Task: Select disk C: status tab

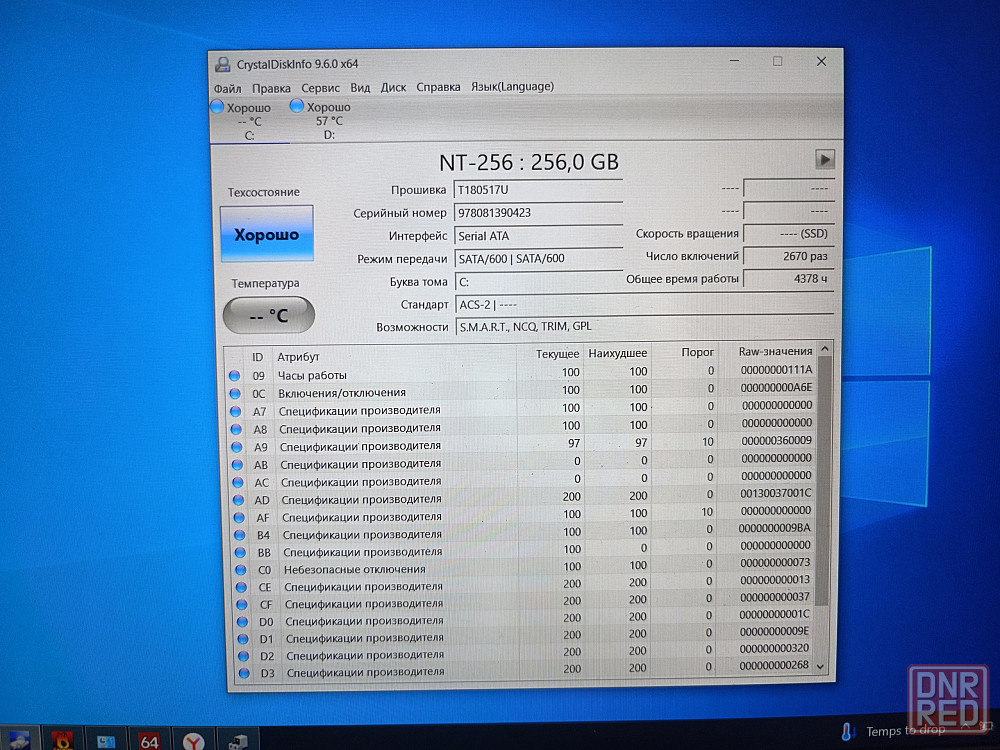Action: [x=249, y=121]
